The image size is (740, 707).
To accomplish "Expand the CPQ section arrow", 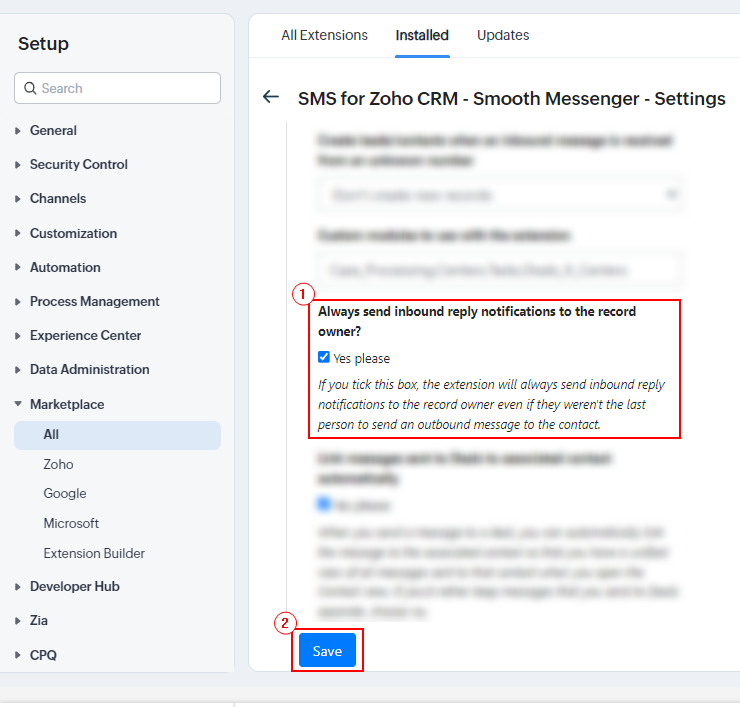I will (17, 655).
